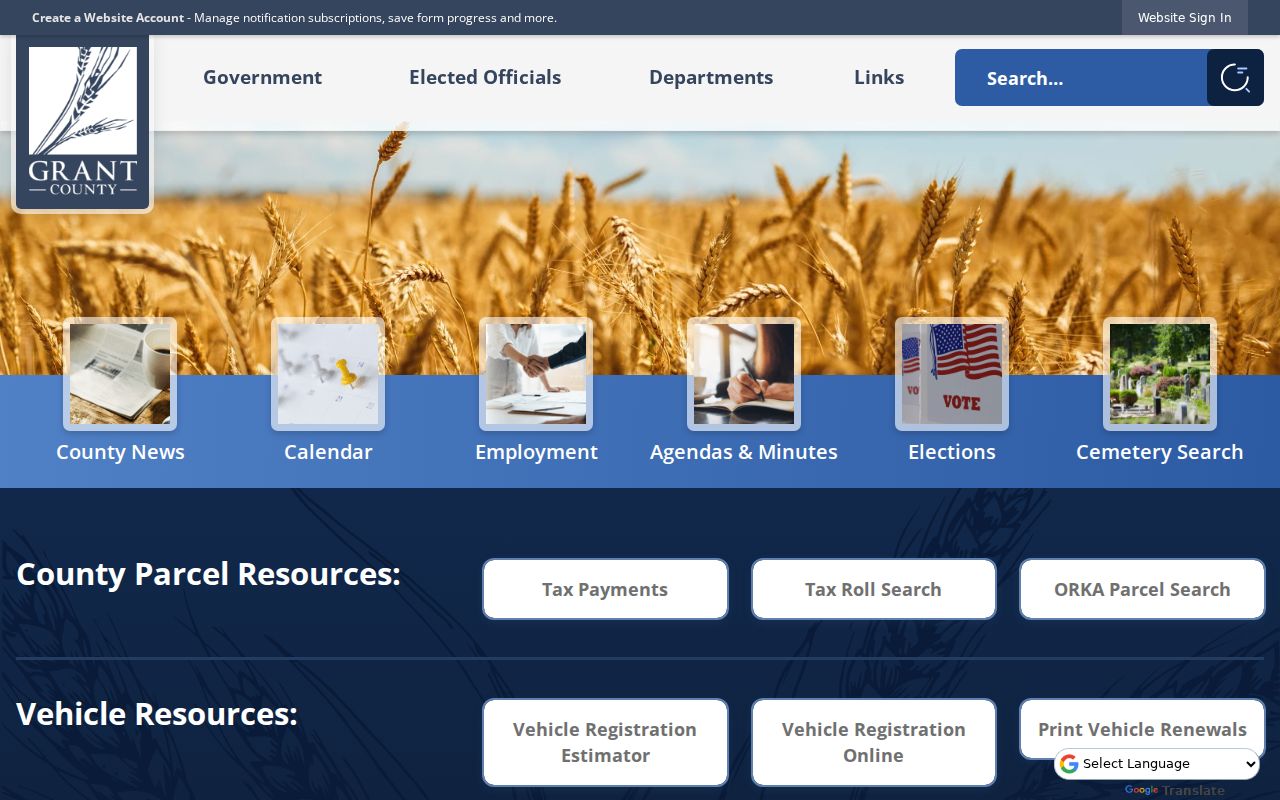This screenshot has width=1280, height=800.
Task: Click the Tax Payments button
Action: (x=605, y=589)
